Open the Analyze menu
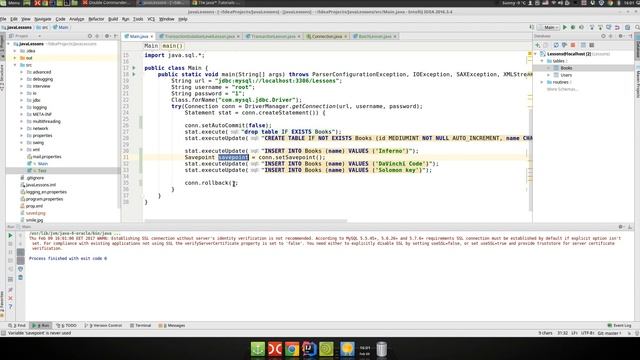This screenshot has width=640, height=360. (76, 19)
